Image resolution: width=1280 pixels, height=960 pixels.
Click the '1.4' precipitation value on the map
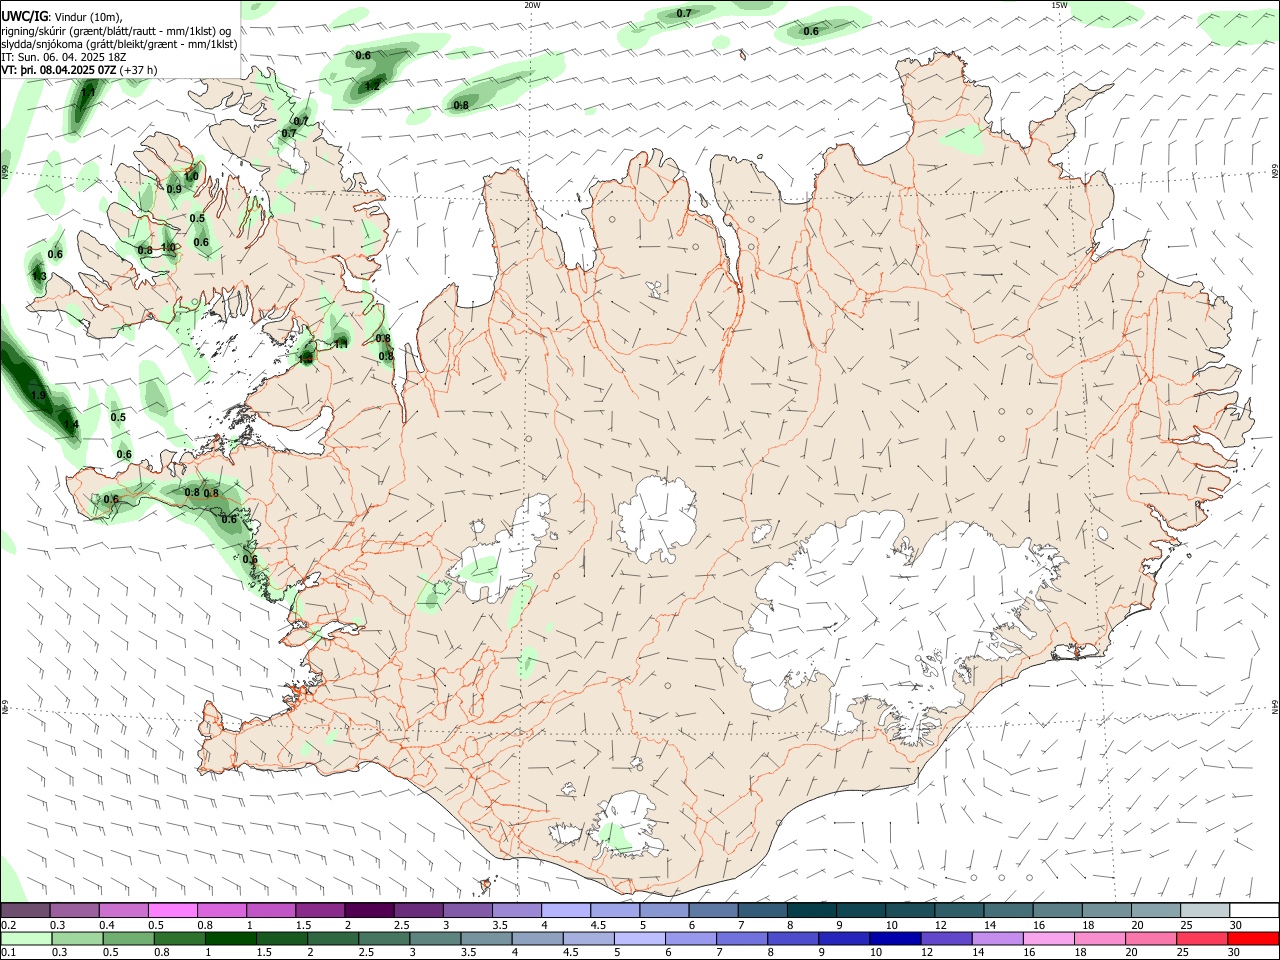[71, 425]
